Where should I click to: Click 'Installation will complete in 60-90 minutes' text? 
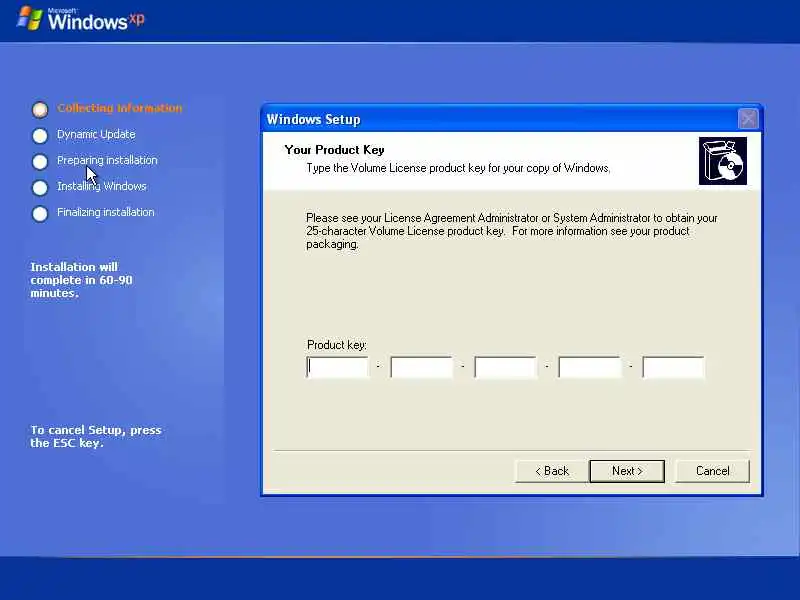[81, 280]
